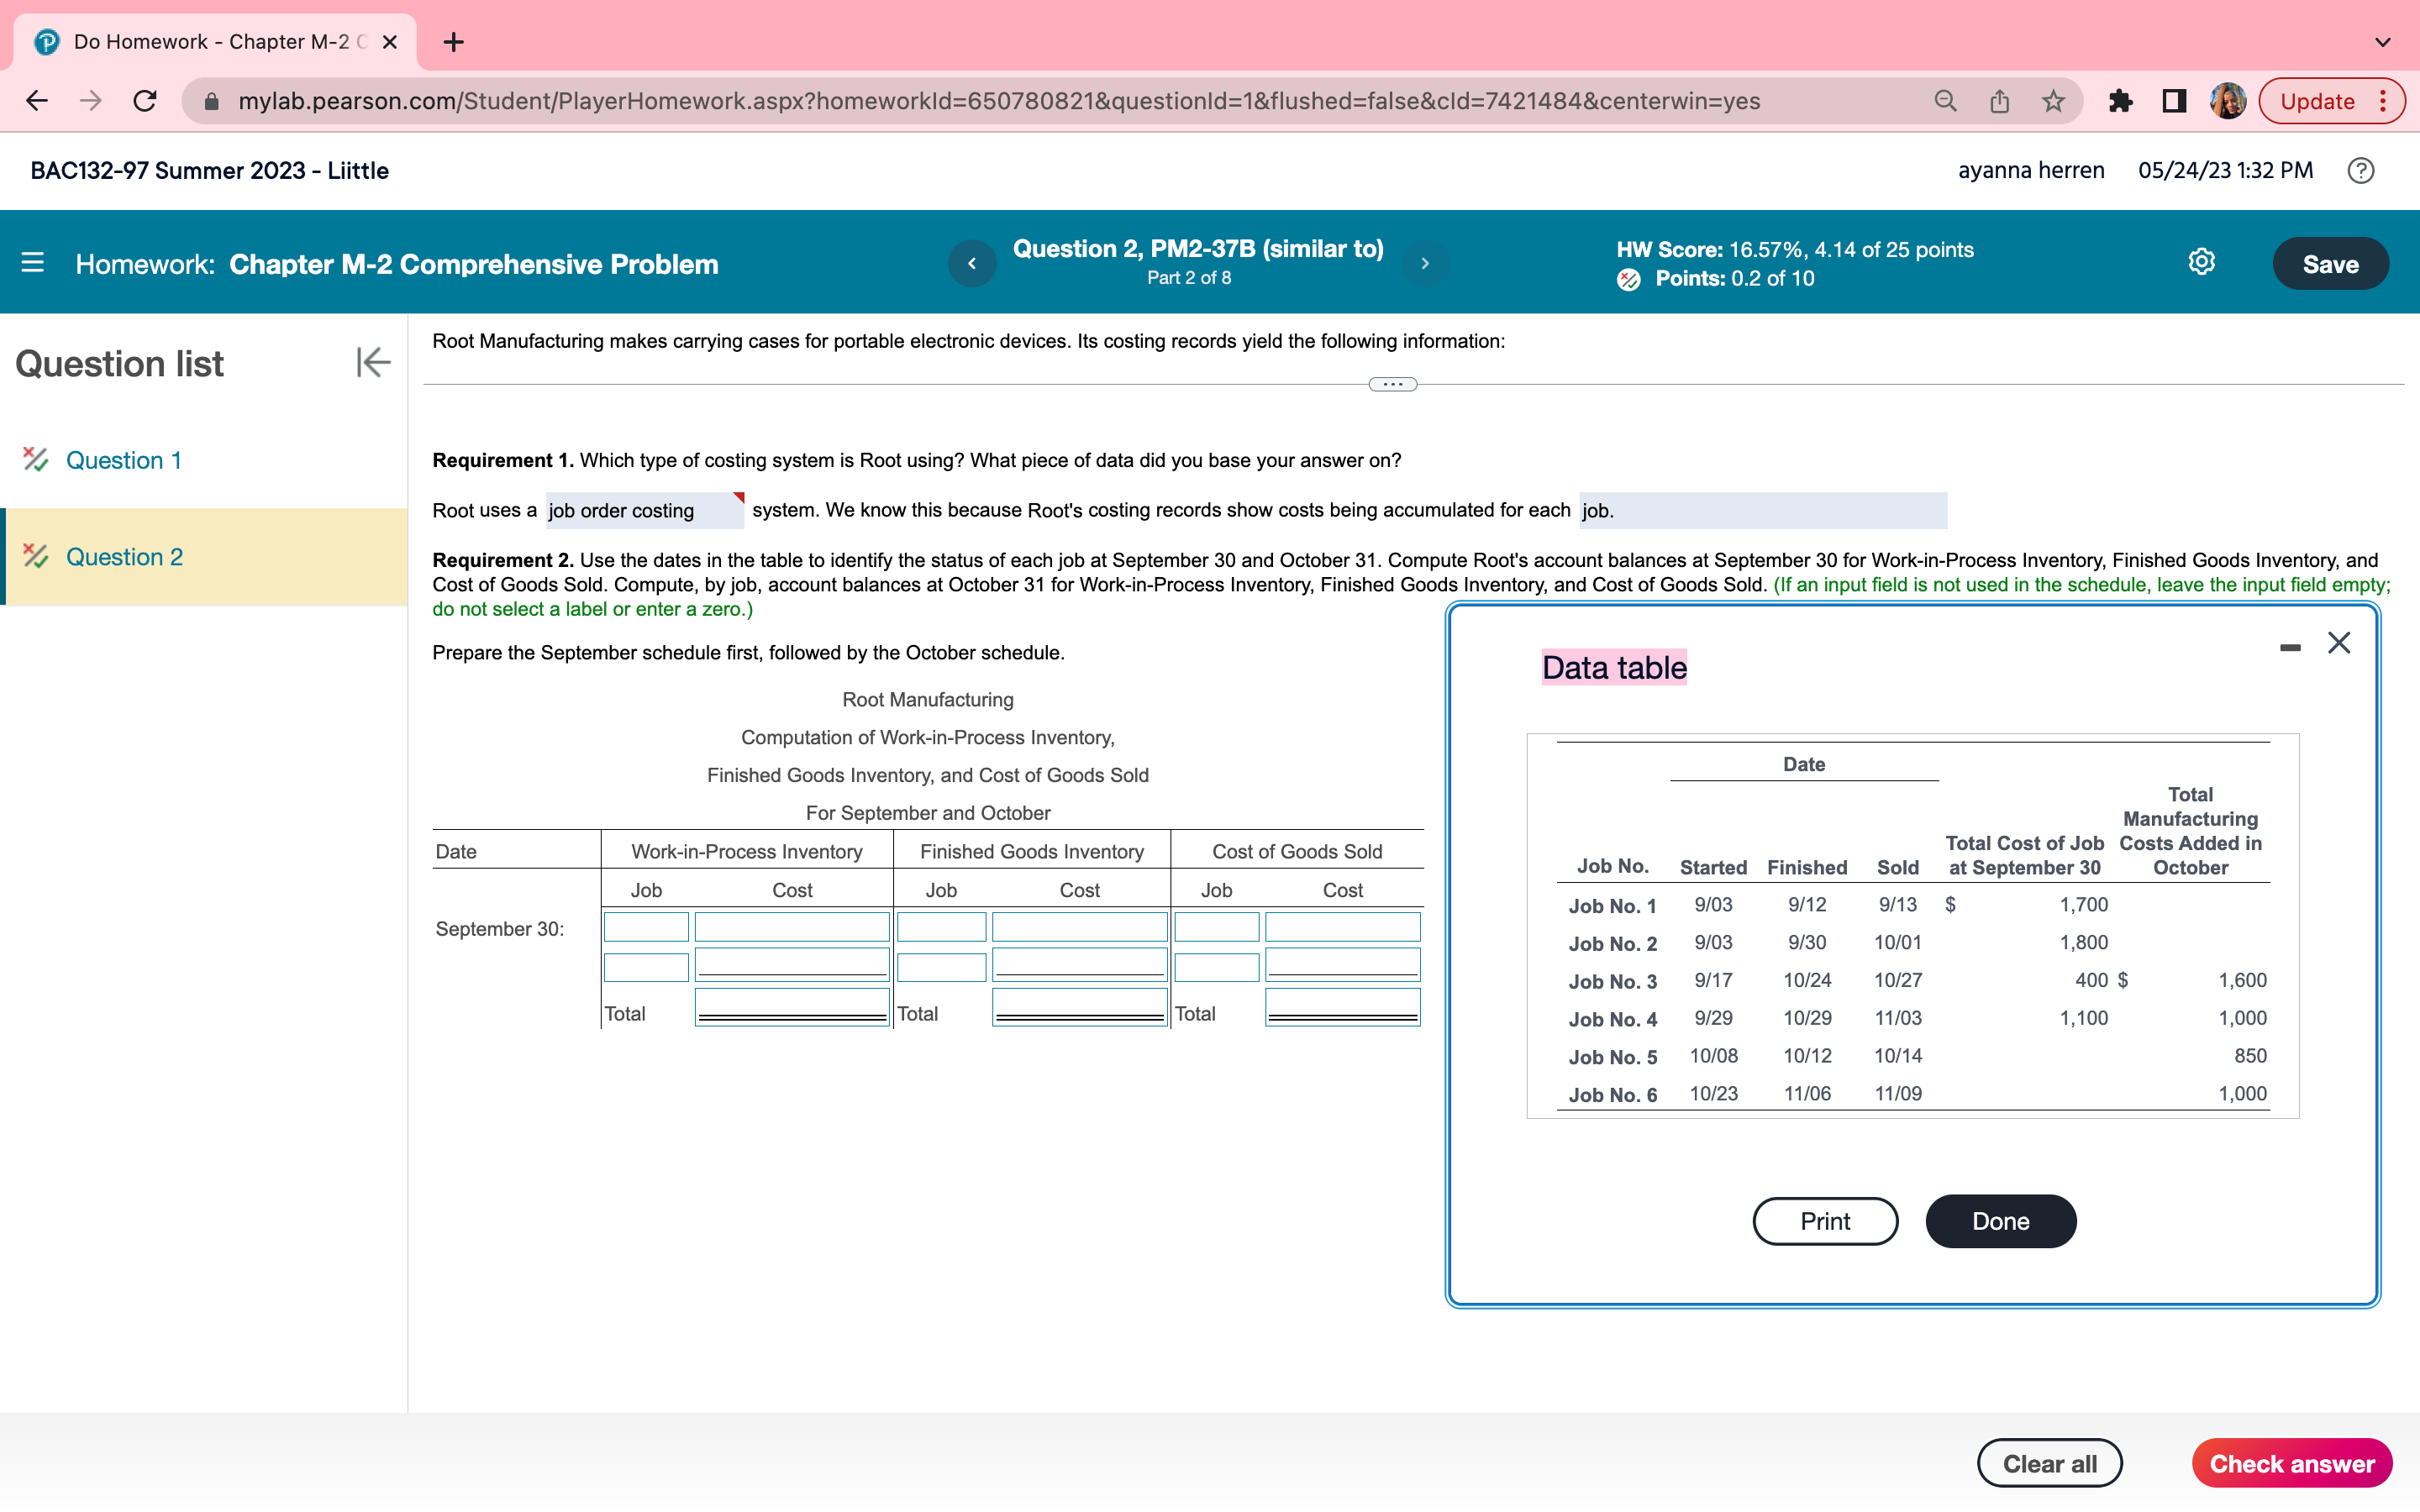Select Question 2 in the list
The height and width of the screenshot is (1512, 2420).
click(124, 557)
